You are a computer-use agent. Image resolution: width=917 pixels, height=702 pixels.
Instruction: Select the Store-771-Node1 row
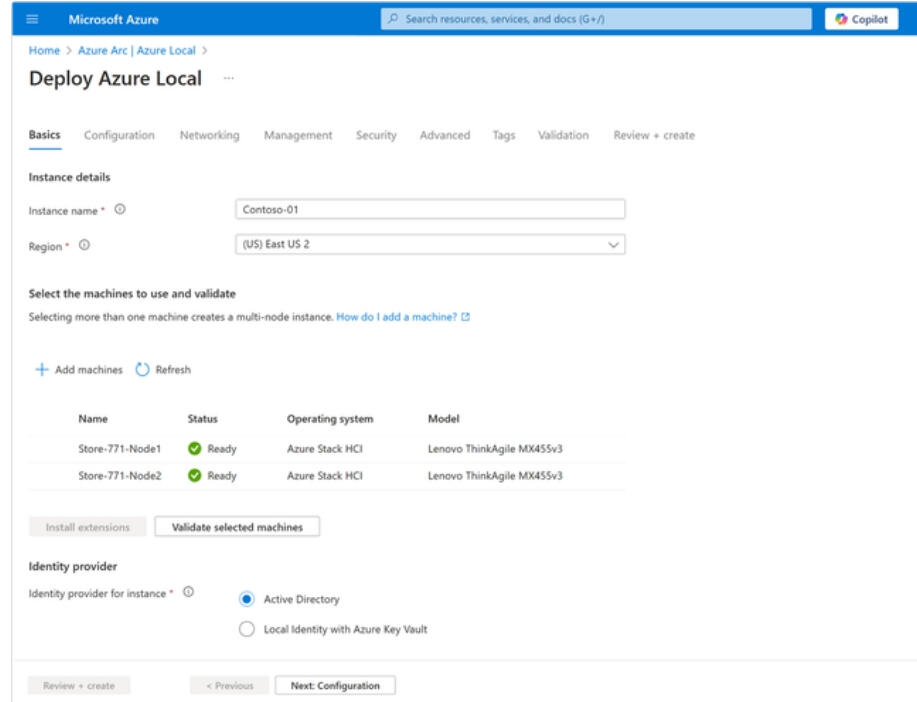pos(327,449)
